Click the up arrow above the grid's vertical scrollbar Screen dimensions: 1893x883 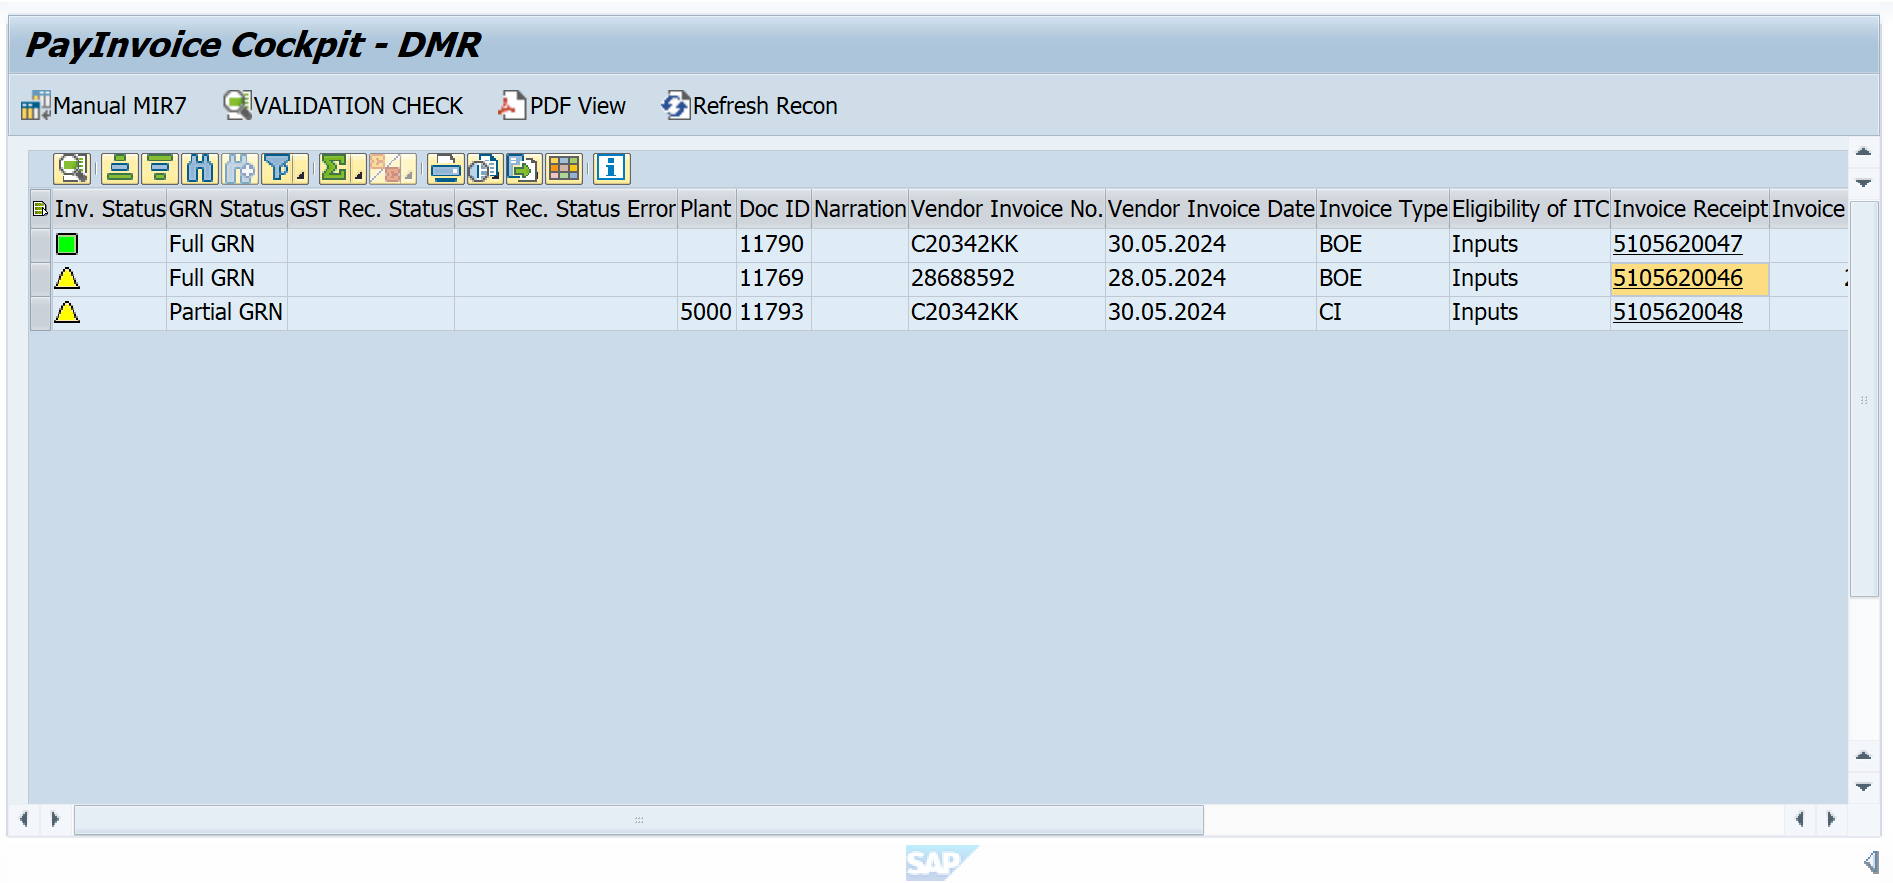tap(1863, 152)
